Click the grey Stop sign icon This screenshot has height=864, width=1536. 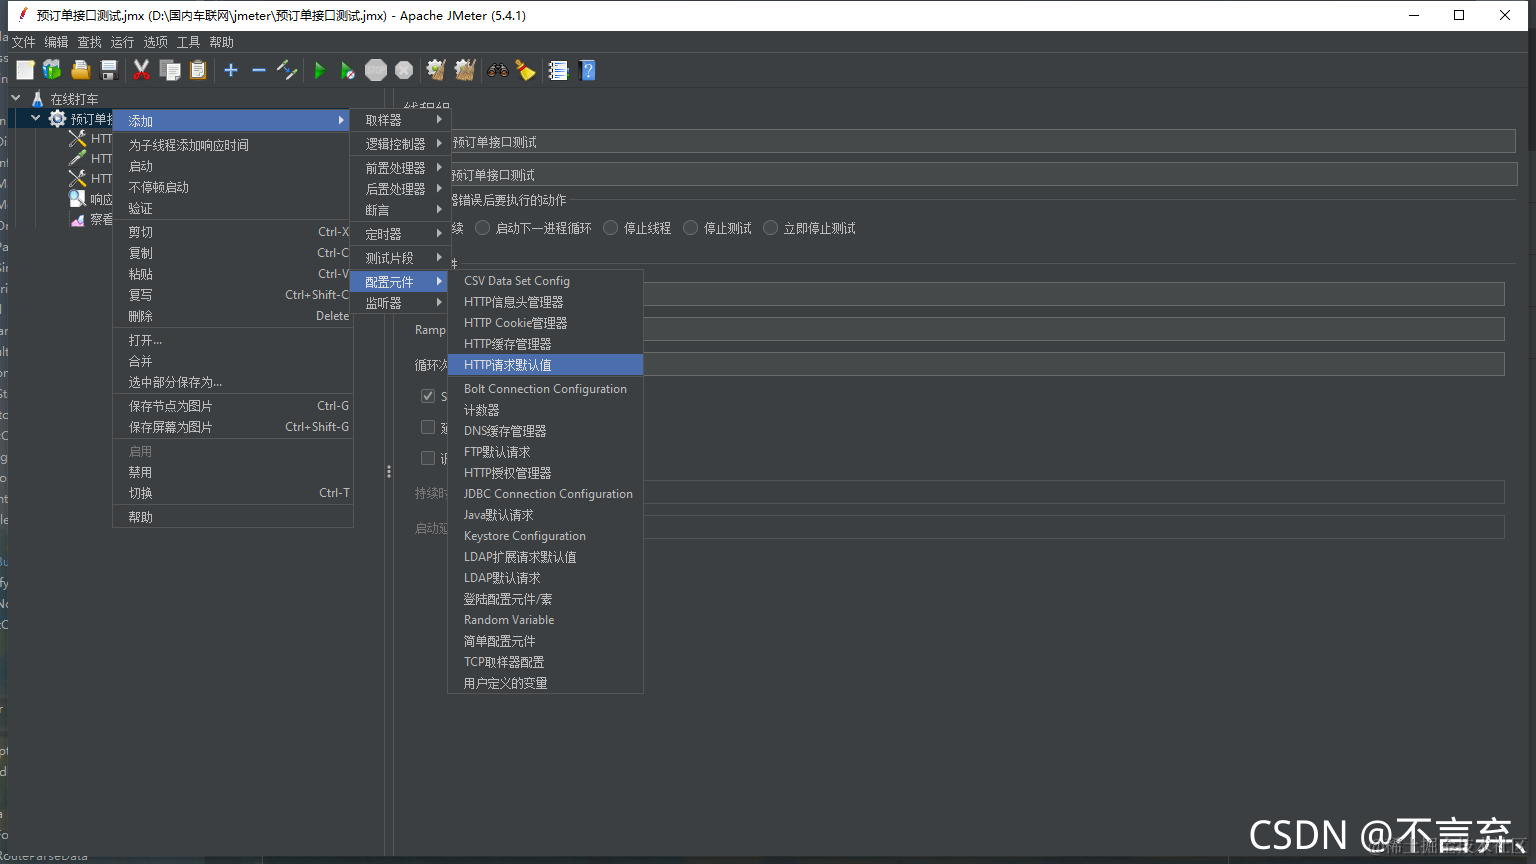click(376, 70)
